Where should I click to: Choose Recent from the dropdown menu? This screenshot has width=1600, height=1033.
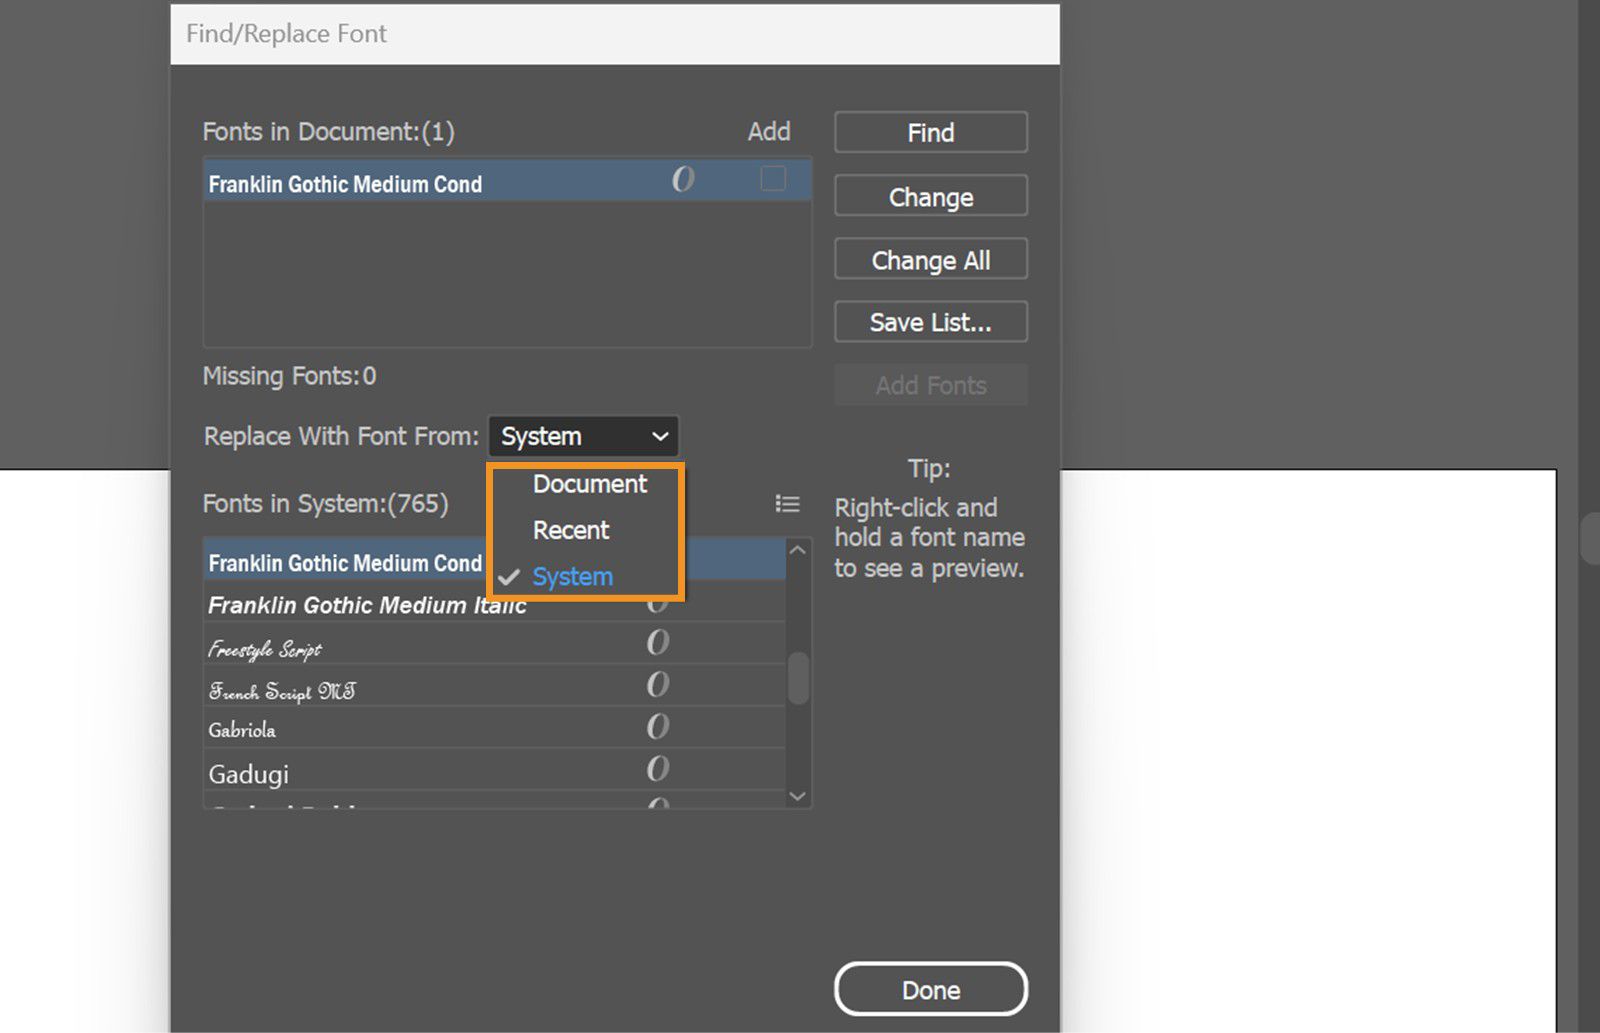[x=571, y=530]
